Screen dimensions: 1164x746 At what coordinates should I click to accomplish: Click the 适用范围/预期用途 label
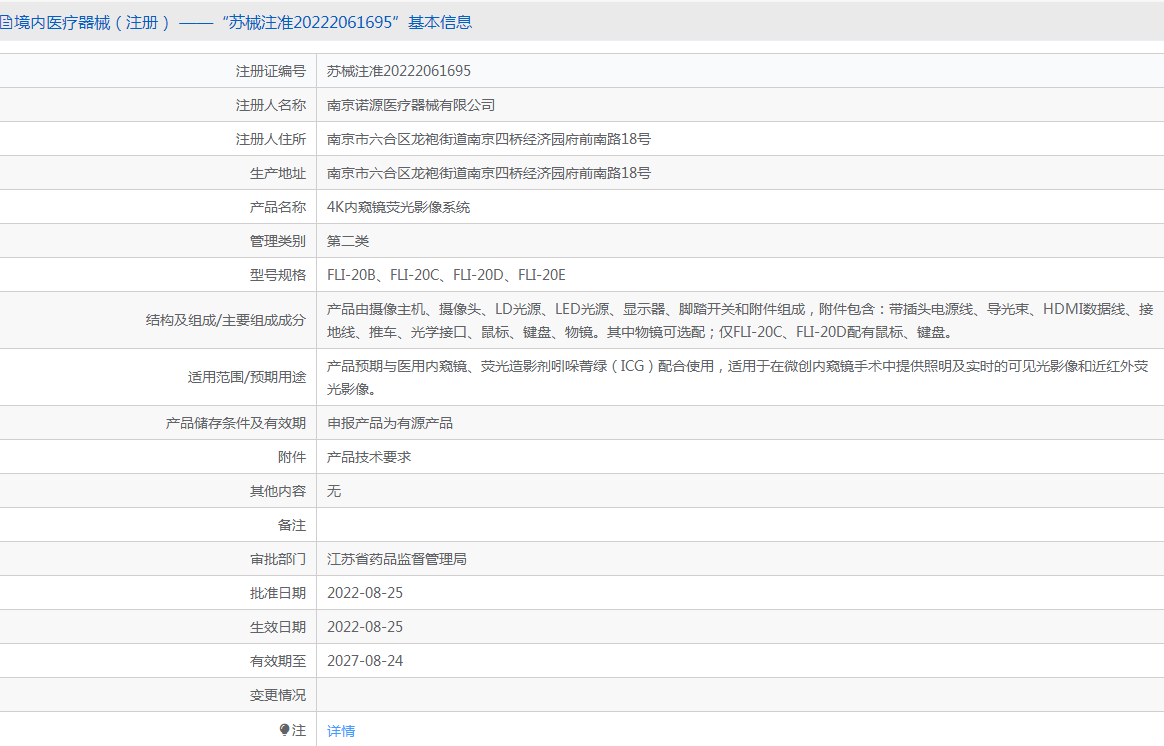246,377
